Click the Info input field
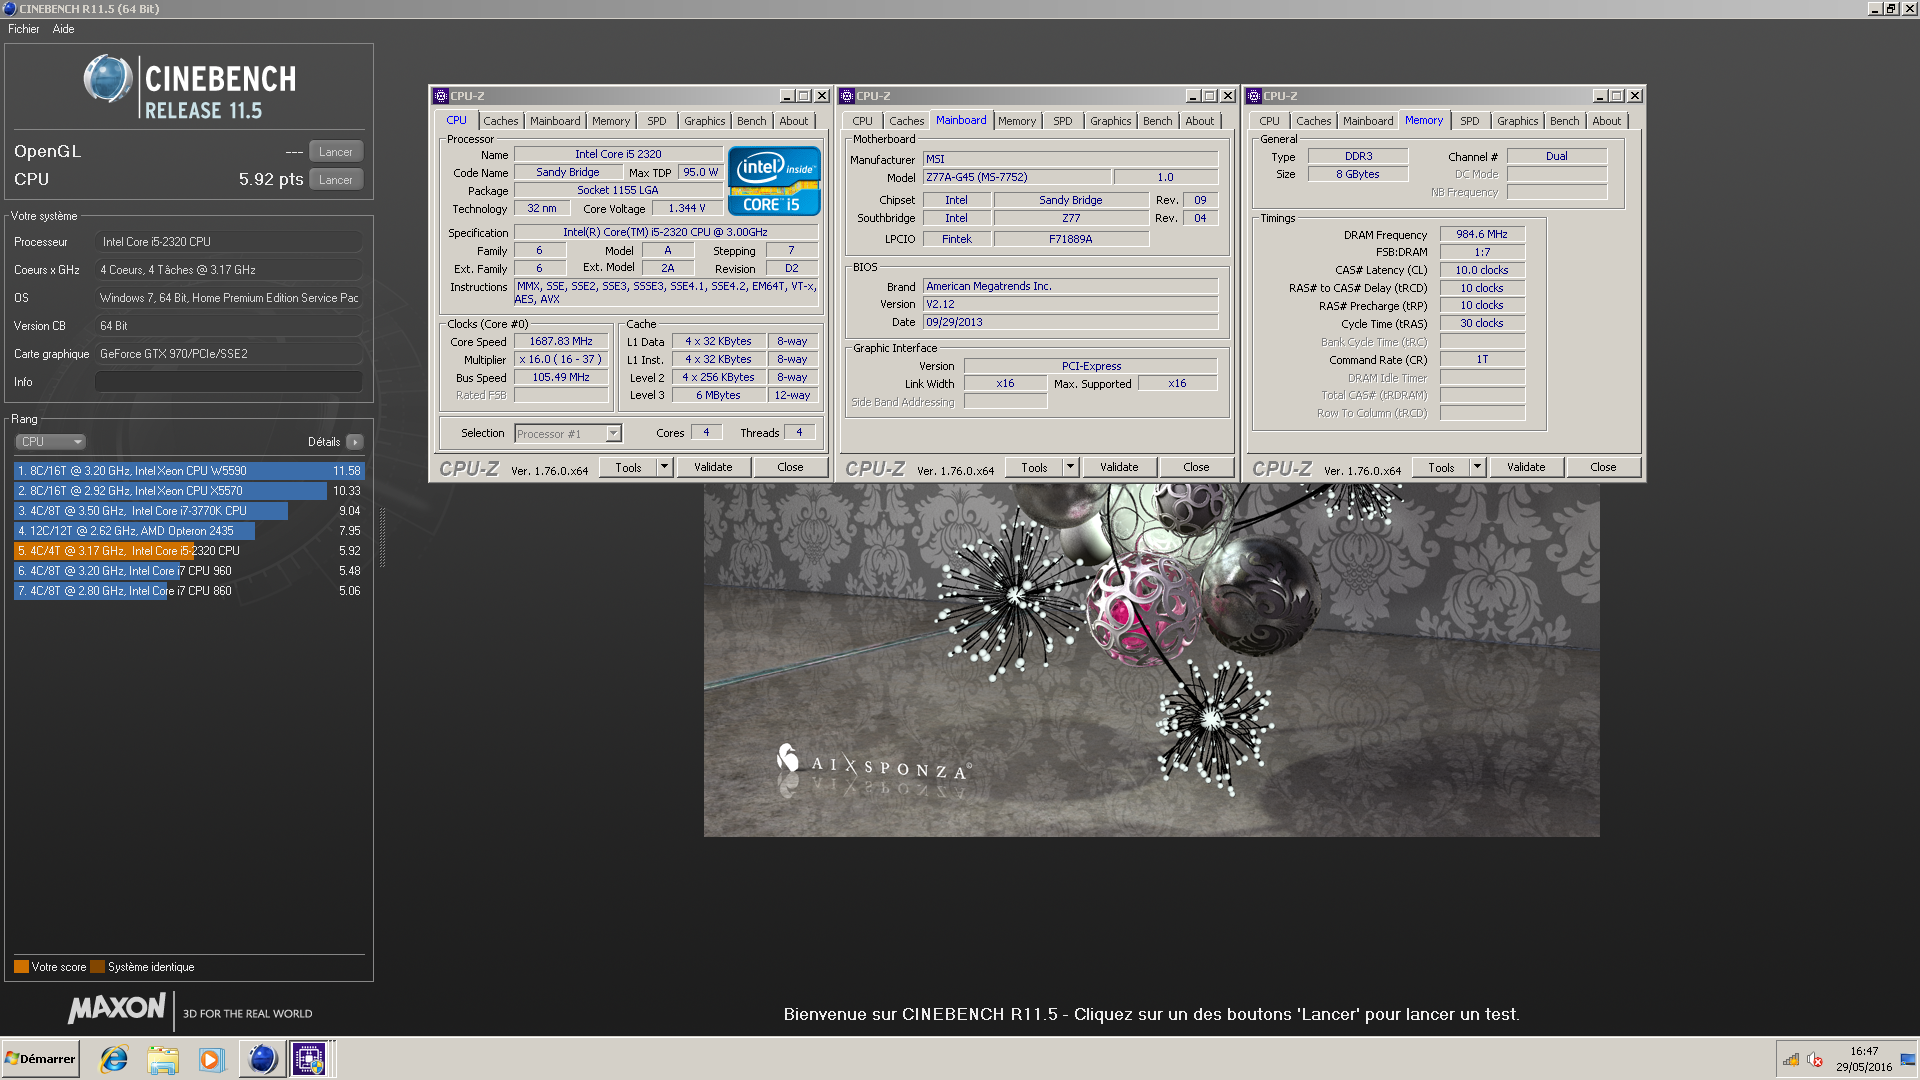The height and width of the screenshot is (1080, 1920). coord(229,382)
